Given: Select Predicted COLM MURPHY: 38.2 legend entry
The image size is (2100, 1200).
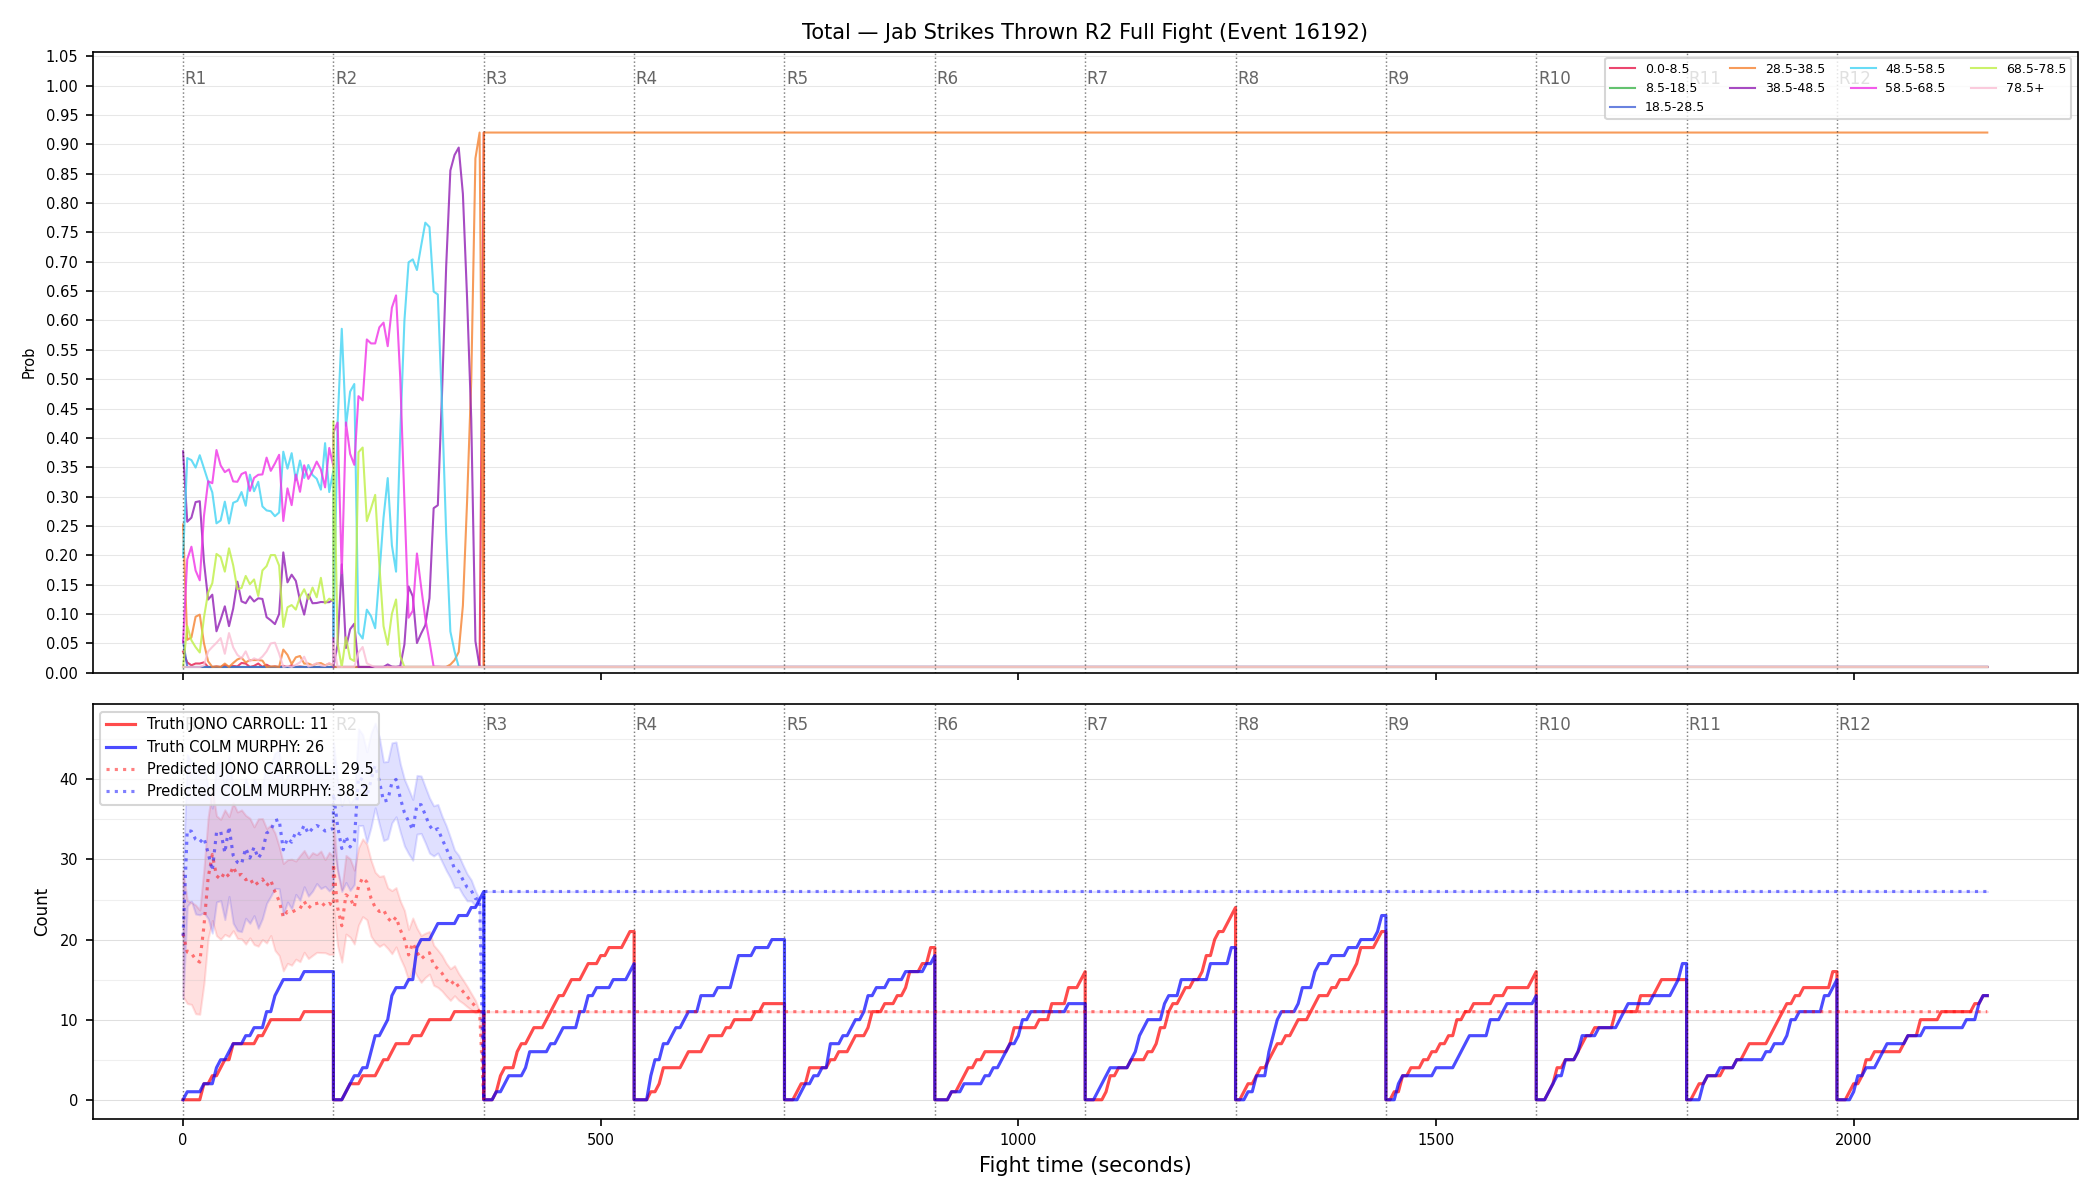Looking at the screenshot, I should click(237, 791).
